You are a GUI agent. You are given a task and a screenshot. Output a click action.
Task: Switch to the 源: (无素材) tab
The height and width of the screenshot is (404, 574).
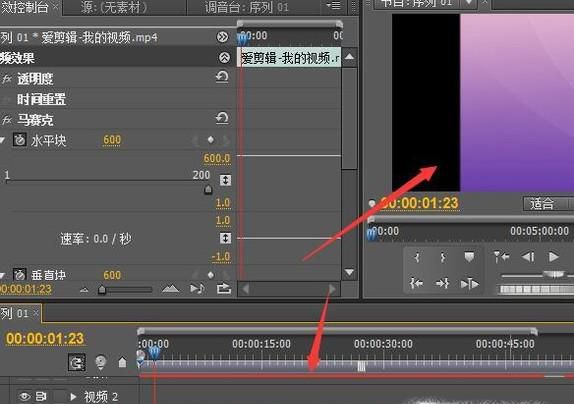(113, 7)
